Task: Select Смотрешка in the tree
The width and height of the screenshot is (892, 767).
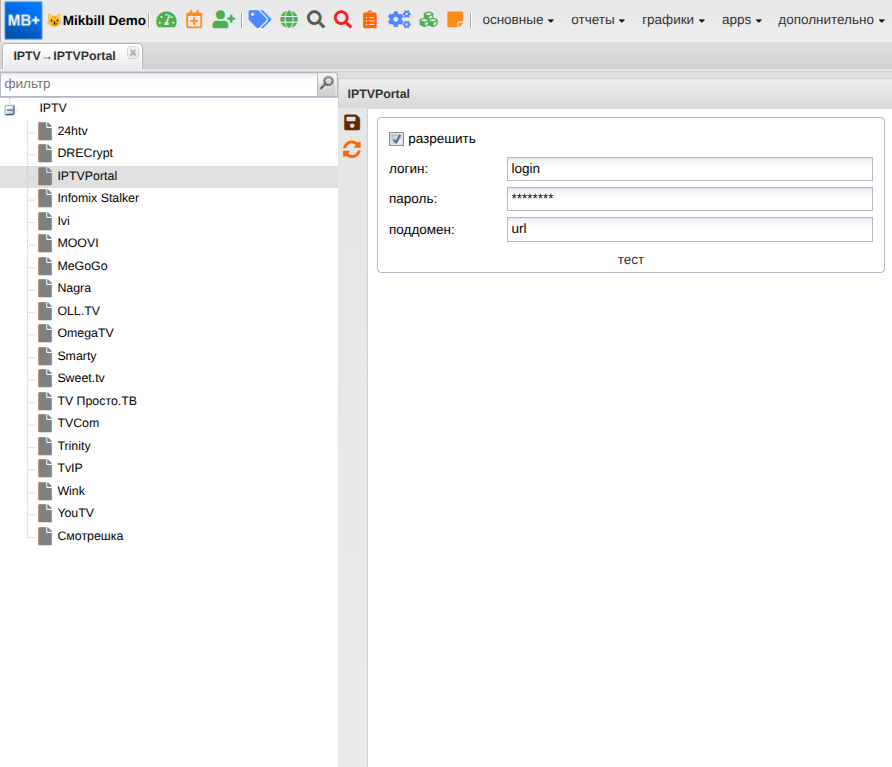Action: (90, 536)
